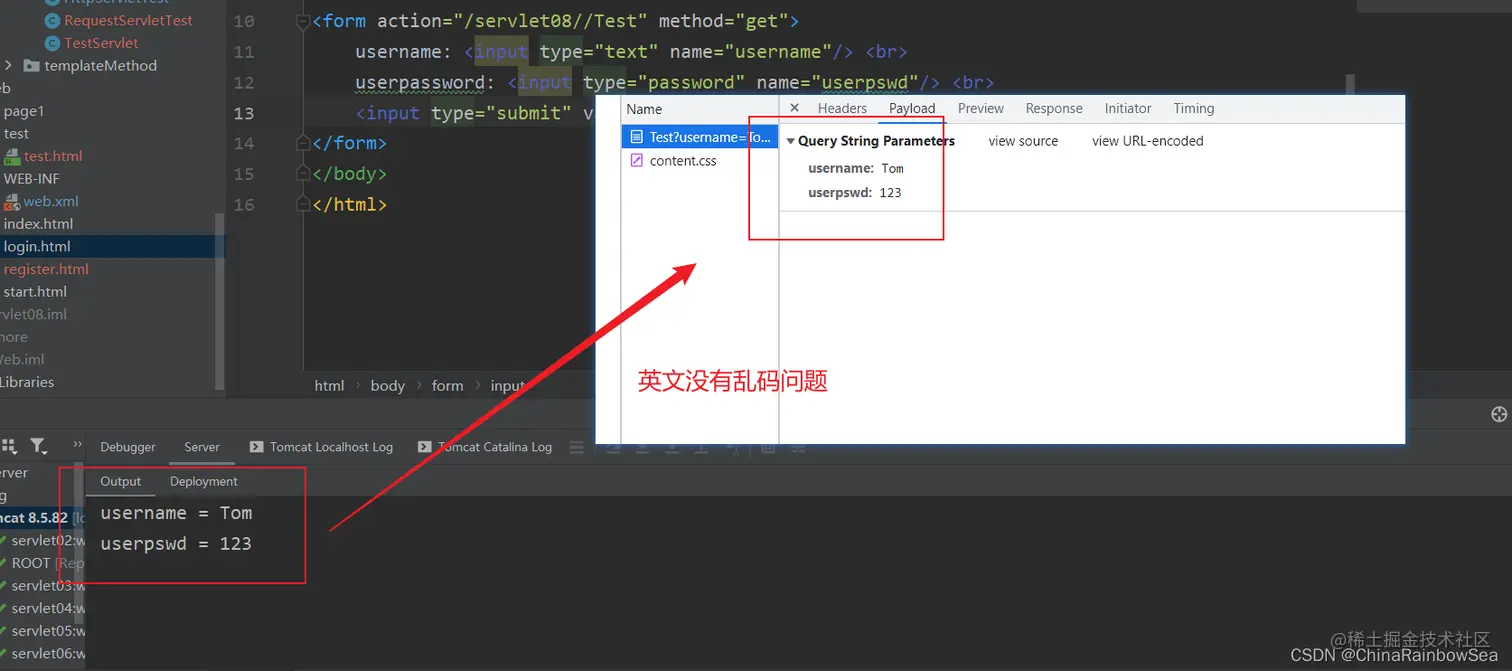Image resolution: width=1512 pixels, height=671 pixels.
Task: Click the web.xml file icon
Action: (11, 202)
